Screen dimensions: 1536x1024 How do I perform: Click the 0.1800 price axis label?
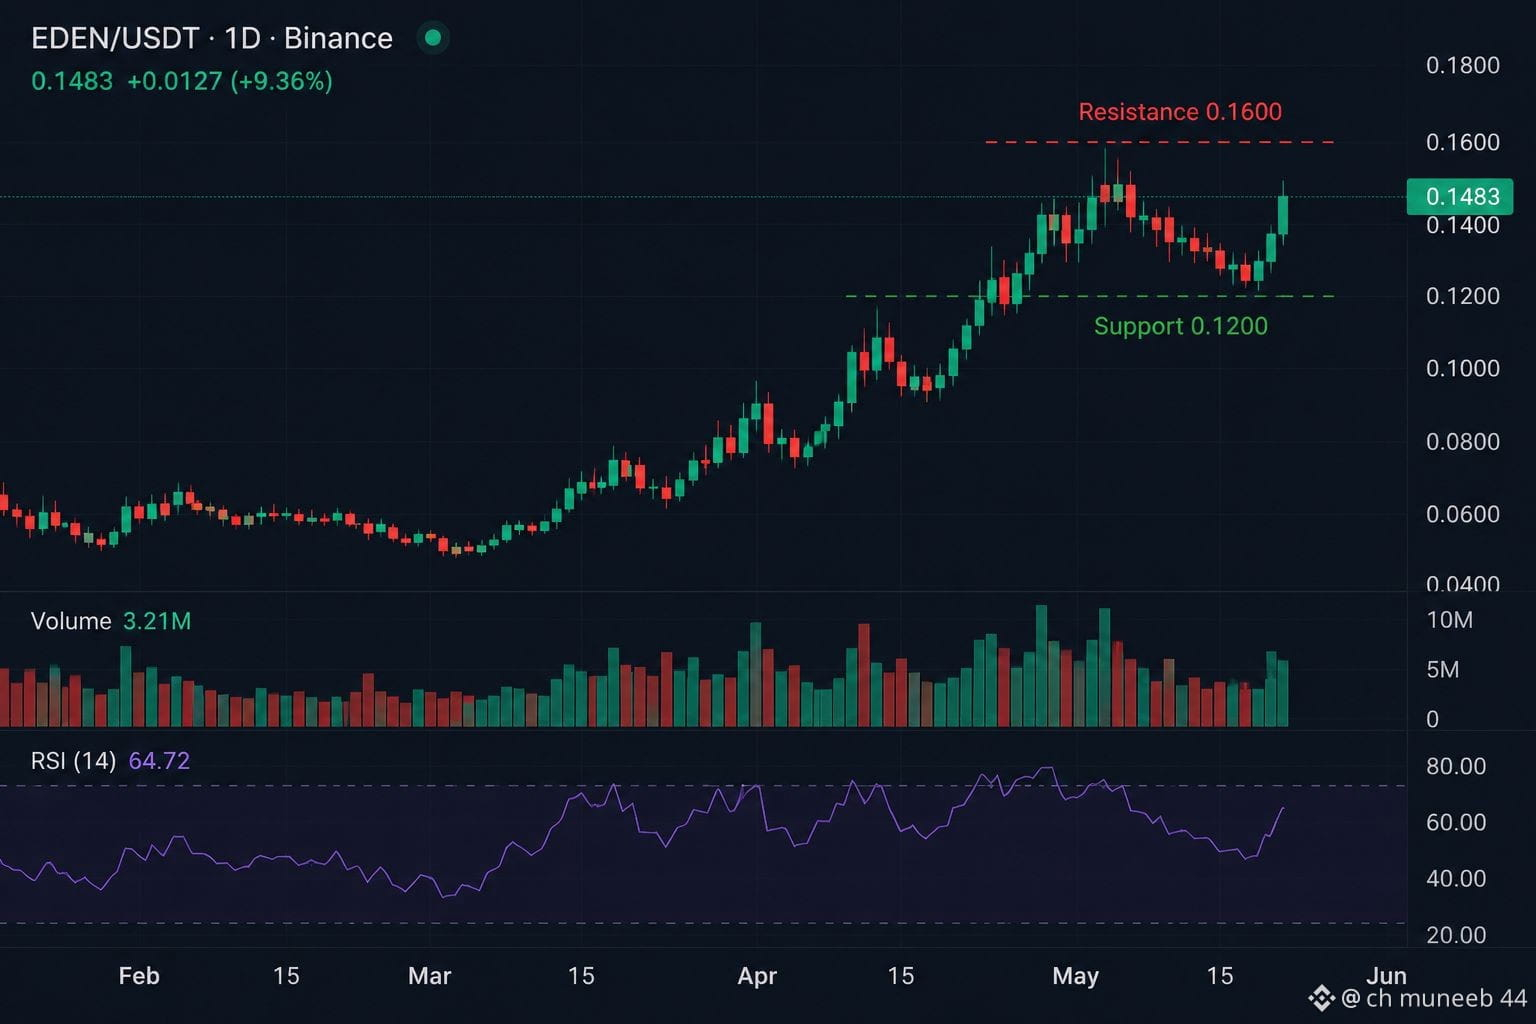(1463, 65)
